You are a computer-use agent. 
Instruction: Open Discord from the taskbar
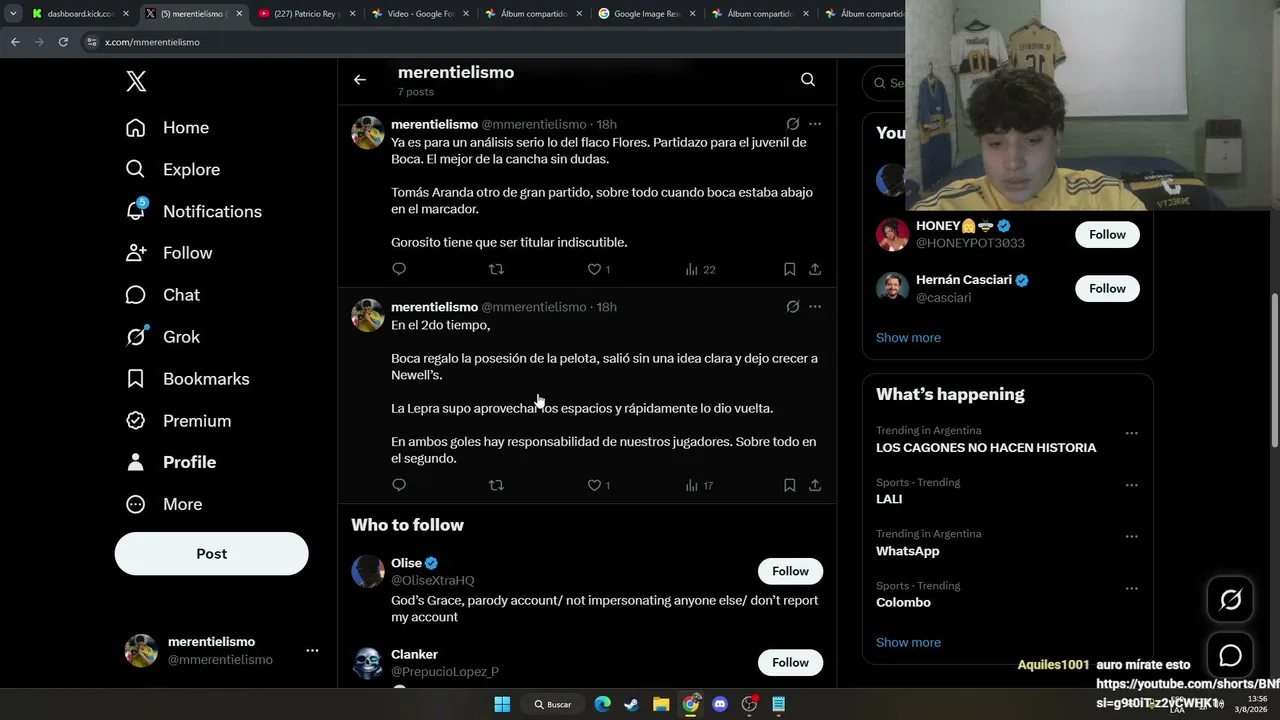(x=720, y=704)
